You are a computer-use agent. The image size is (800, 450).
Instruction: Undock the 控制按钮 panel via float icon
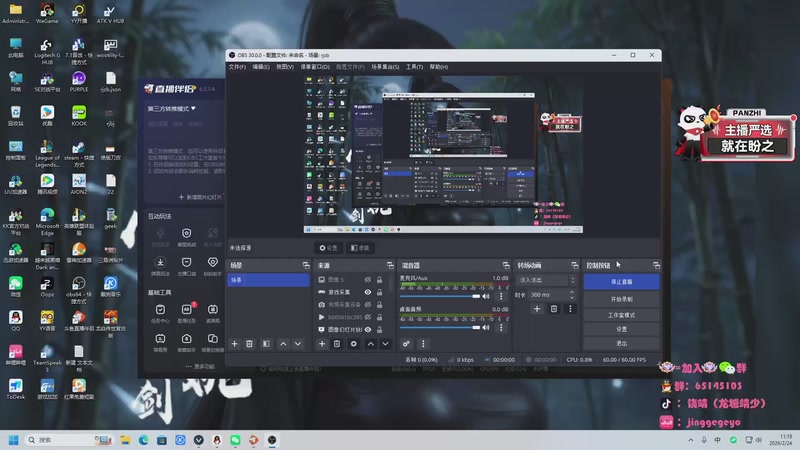point(656,265)
